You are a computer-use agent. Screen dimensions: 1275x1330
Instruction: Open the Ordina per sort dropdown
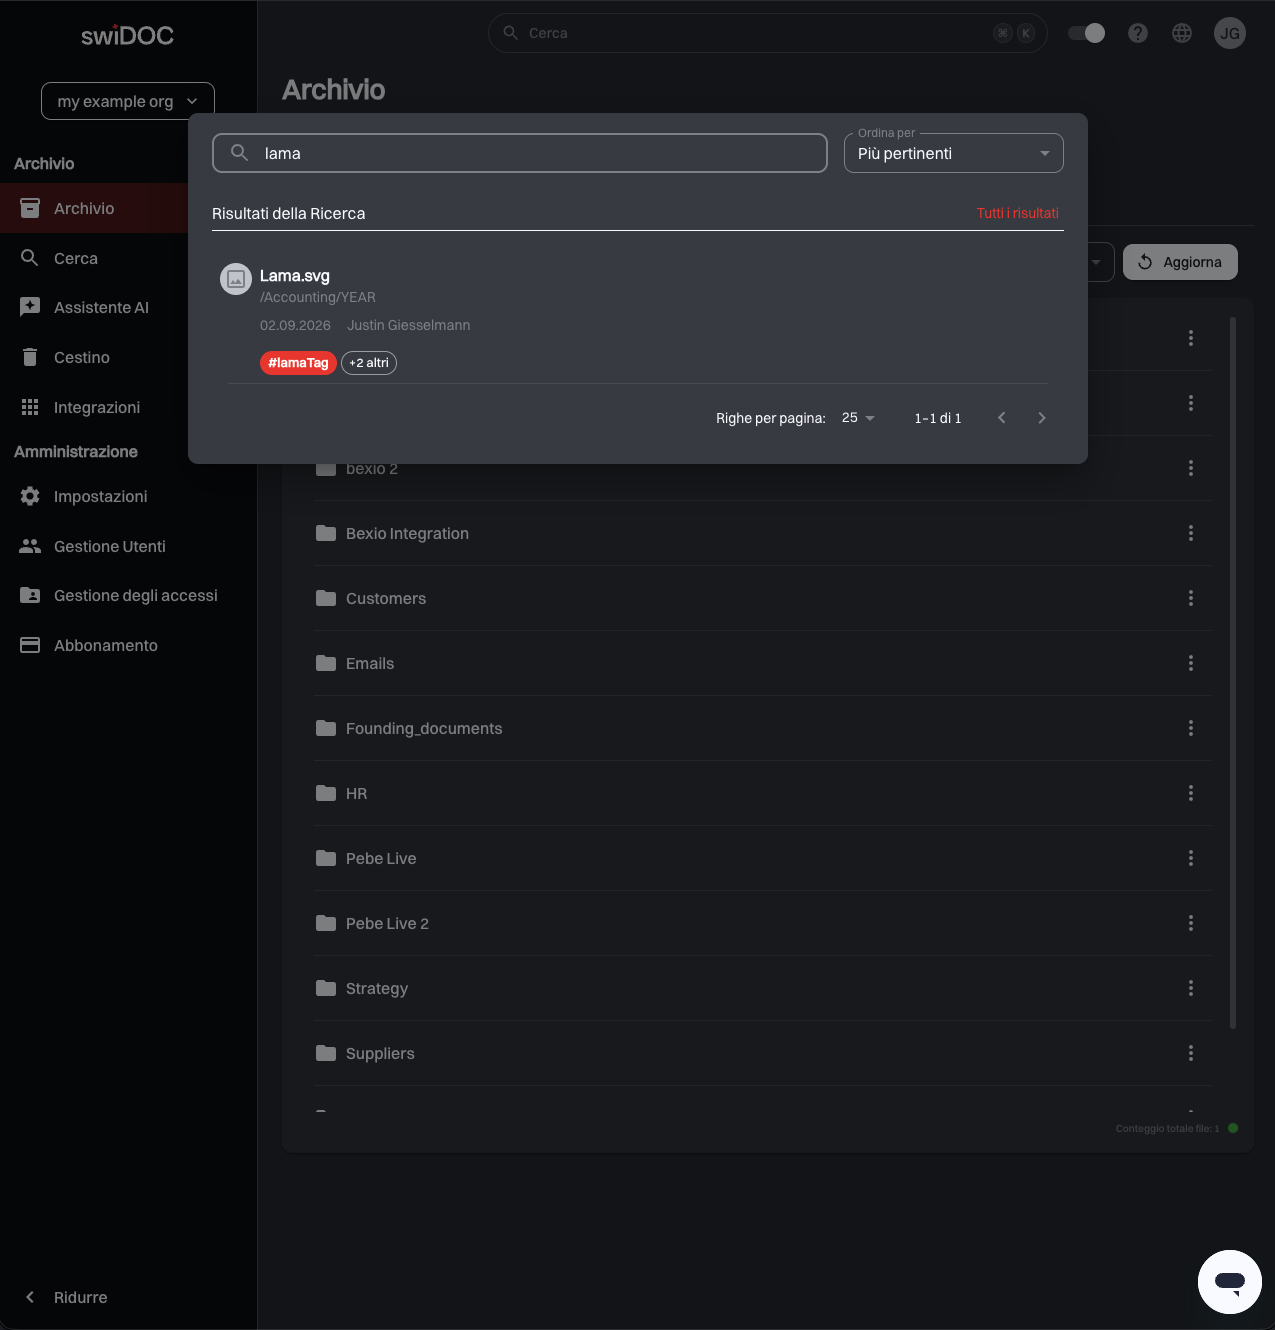[954, 153]
